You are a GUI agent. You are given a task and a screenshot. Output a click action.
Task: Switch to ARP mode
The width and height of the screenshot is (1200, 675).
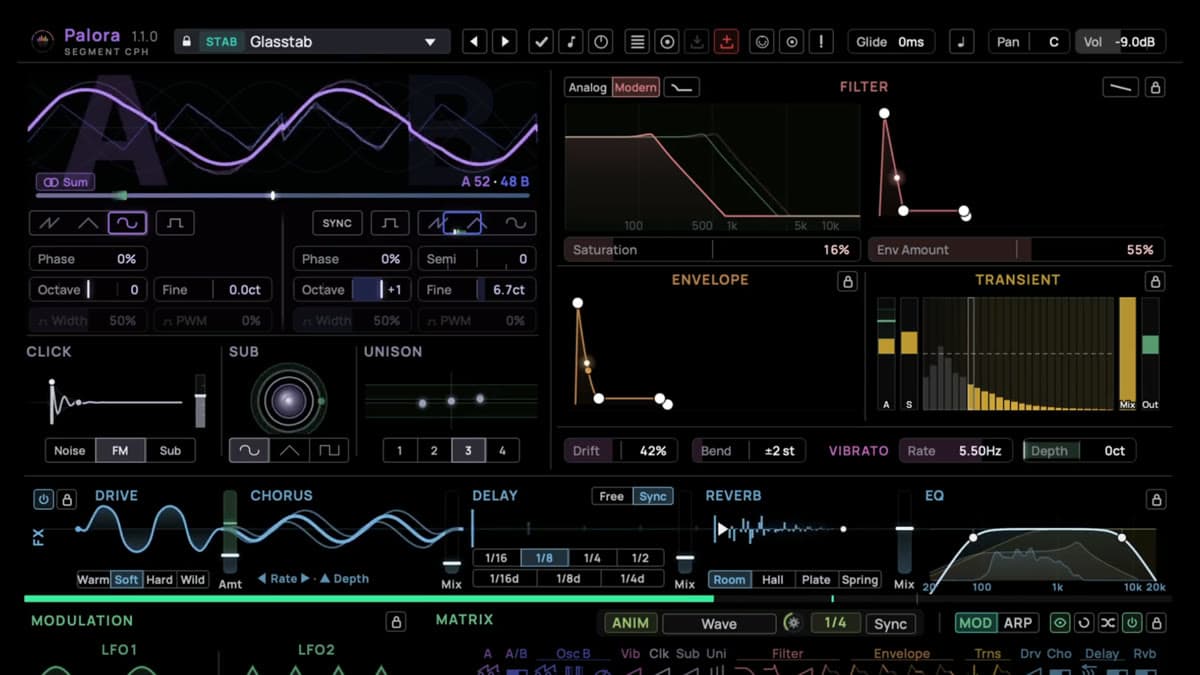click(x=1018, y=623)
